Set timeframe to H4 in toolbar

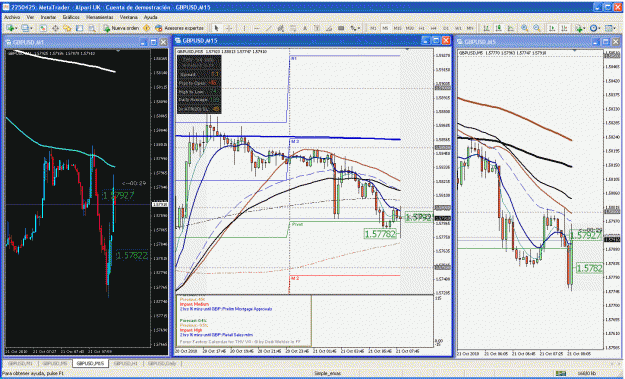pyautogui.click(x=434, y=28)
